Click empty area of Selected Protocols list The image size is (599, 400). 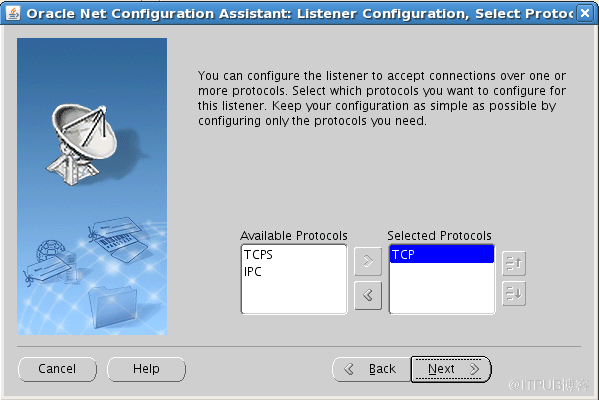click(442, 288)
